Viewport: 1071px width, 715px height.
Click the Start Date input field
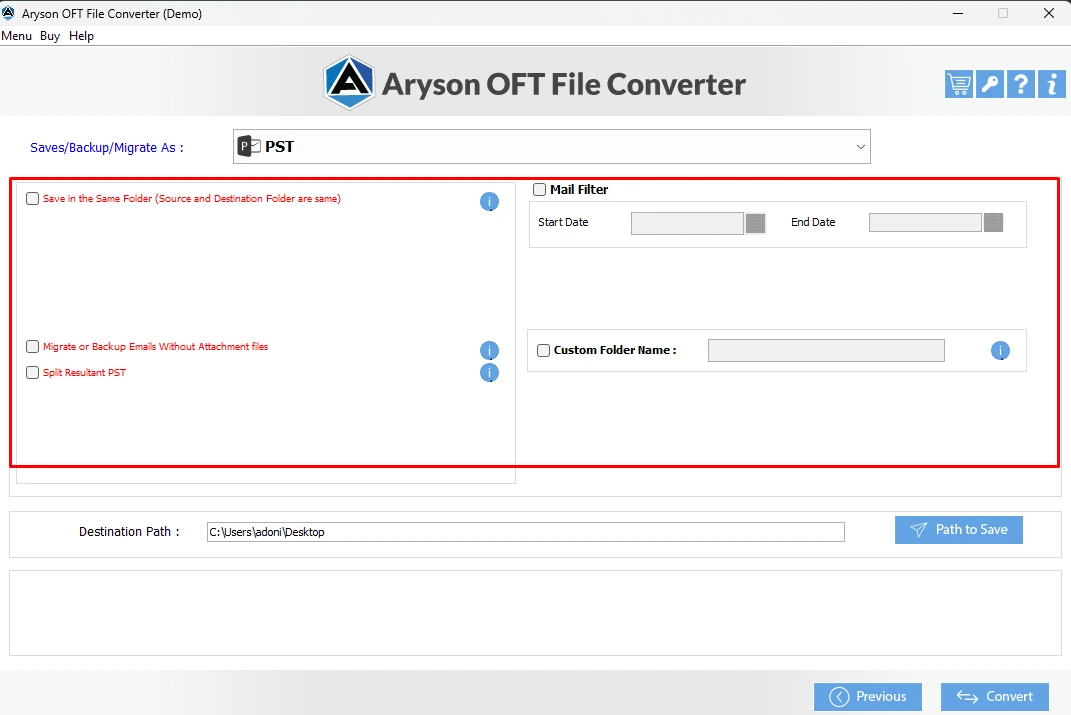[687, 223]
